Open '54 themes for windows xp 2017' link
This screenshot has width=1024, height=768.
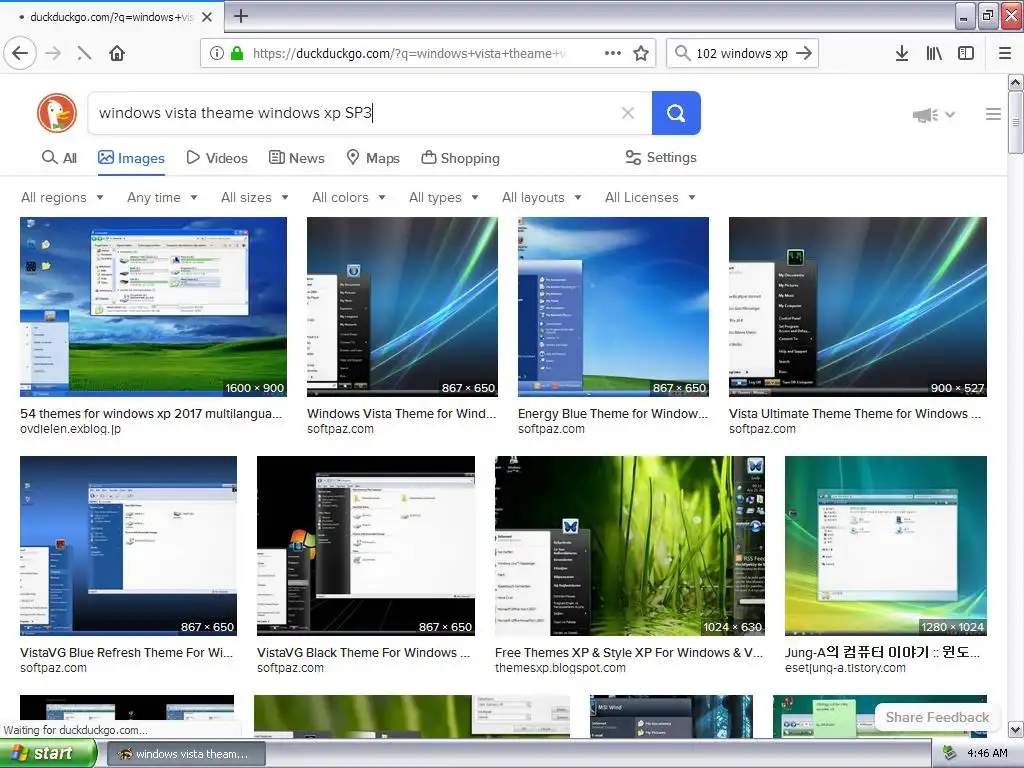[x=151, y=413]
